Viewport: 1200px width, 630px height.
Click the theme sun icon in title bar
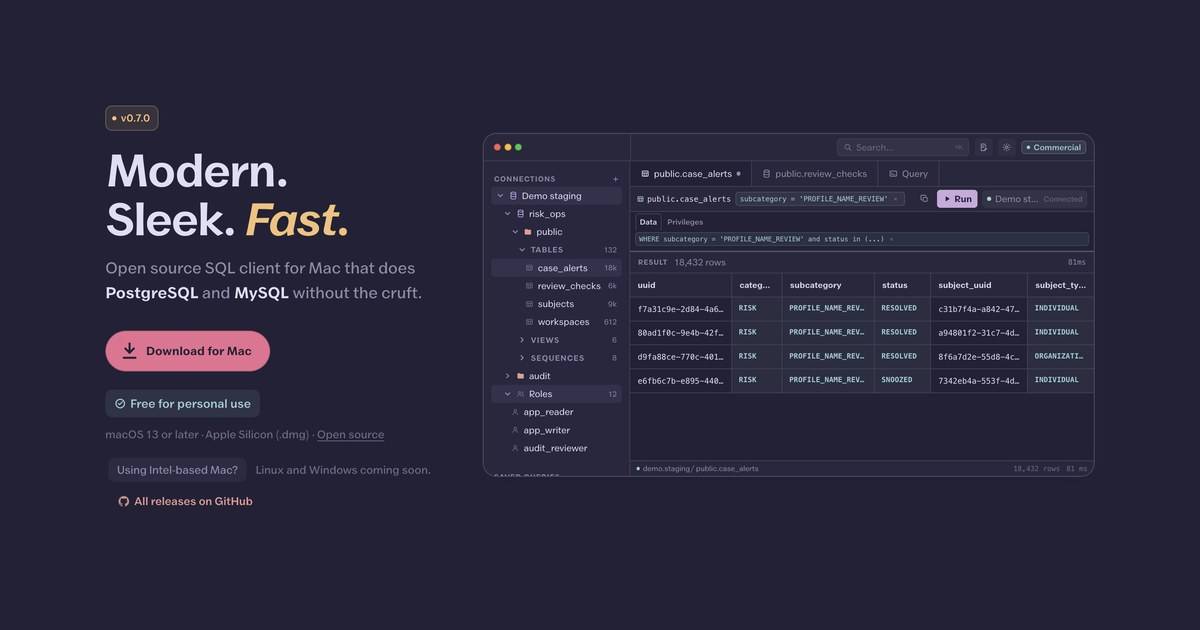(1006, 147)
